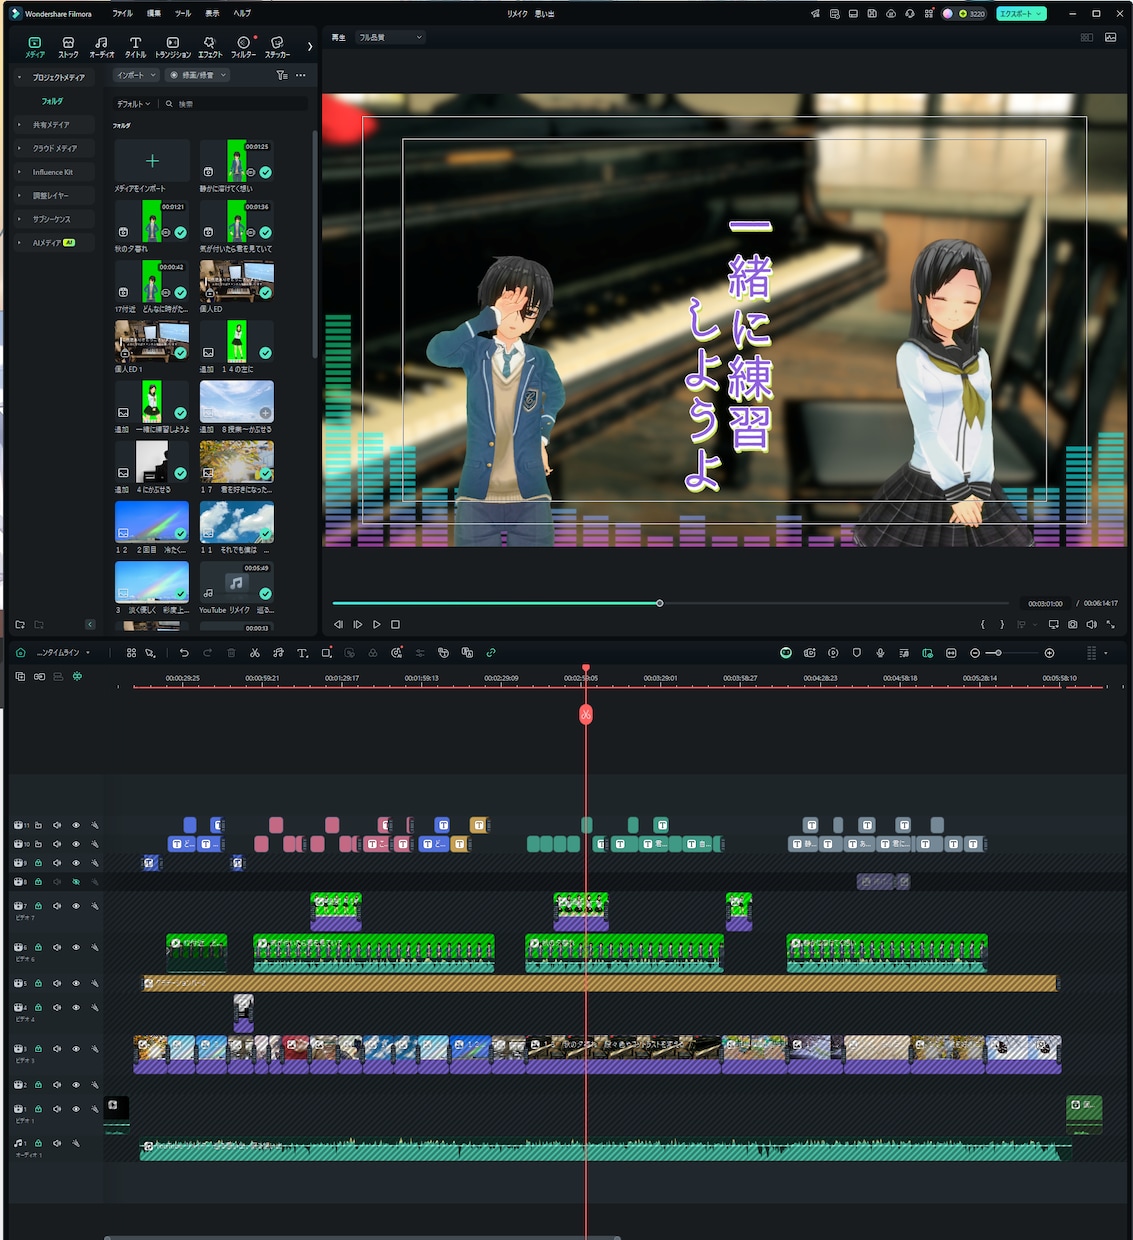Click the crop tool in timeline toolbar
This screenshot has height=1240, width=1133.
click(327, 653)
